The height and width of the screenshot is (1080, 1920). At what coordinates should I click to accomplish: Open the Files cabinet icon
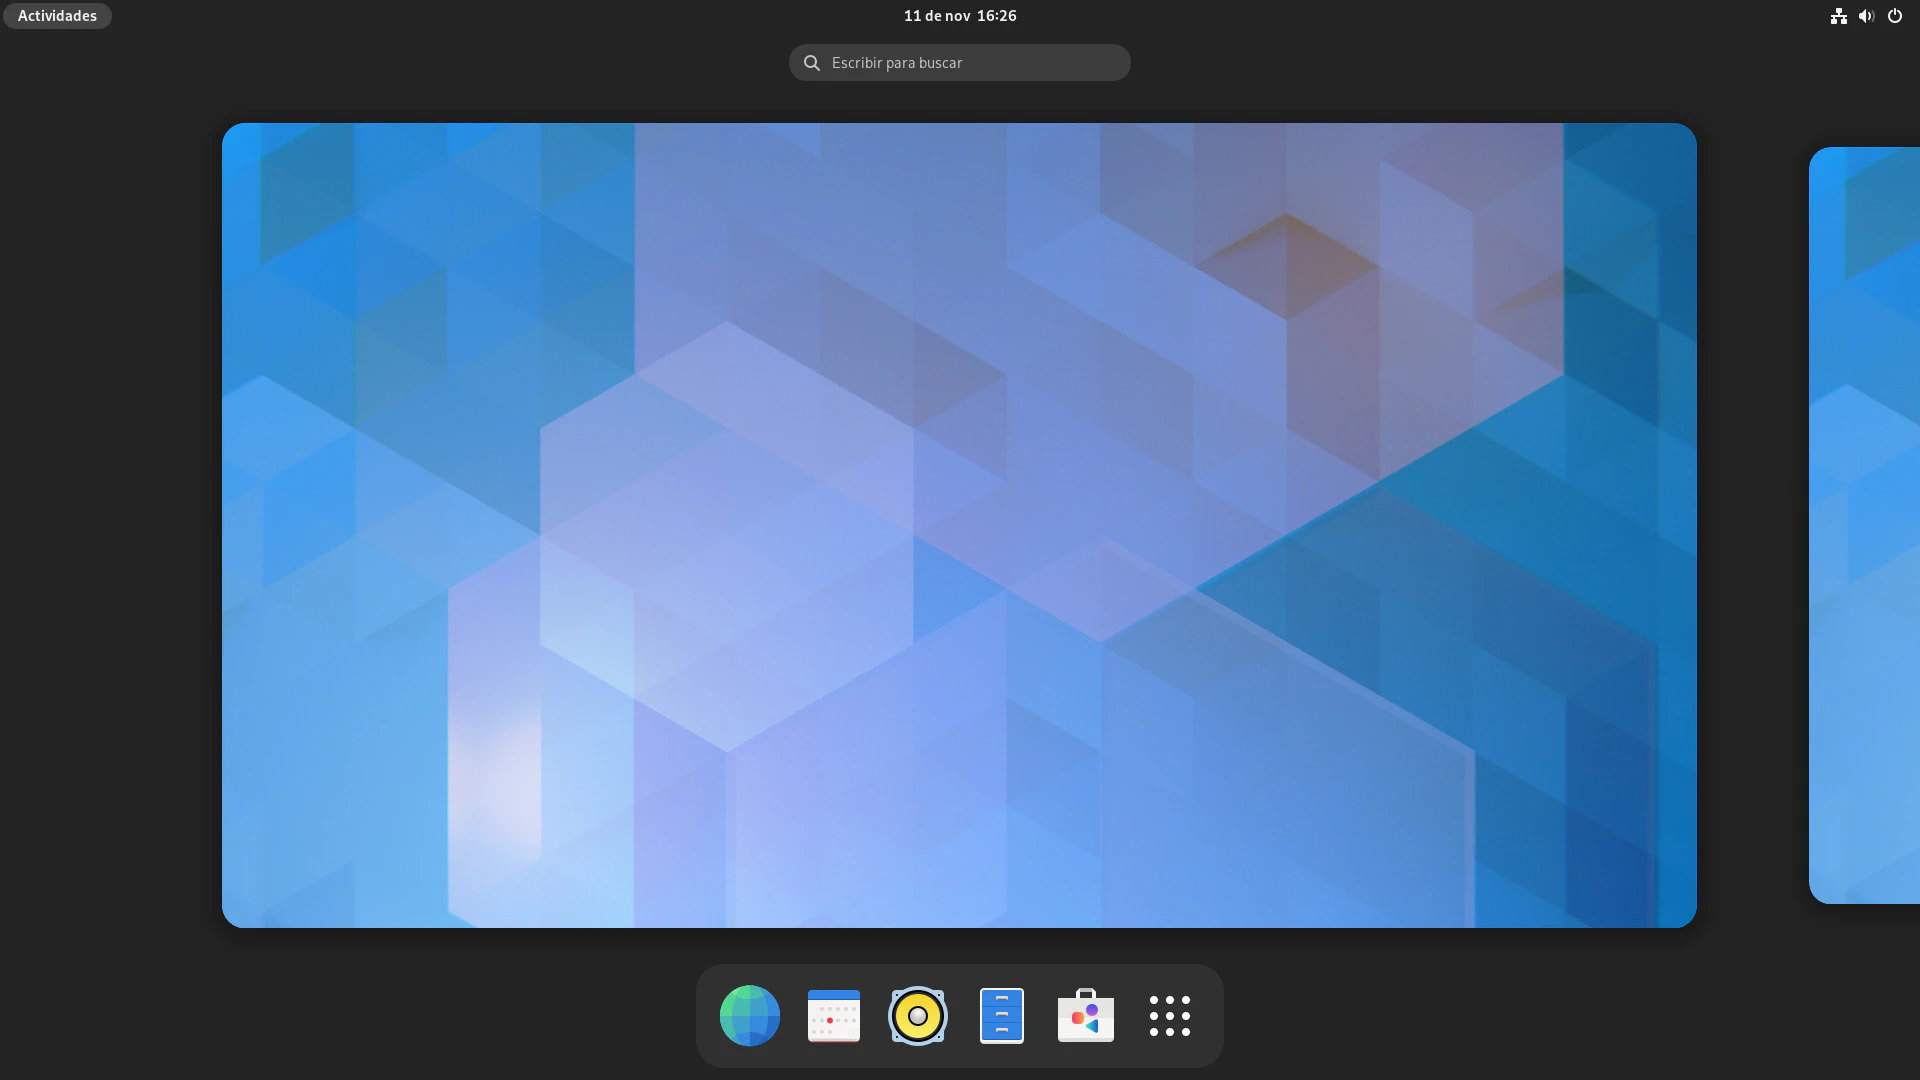tap(1001, 1015)
